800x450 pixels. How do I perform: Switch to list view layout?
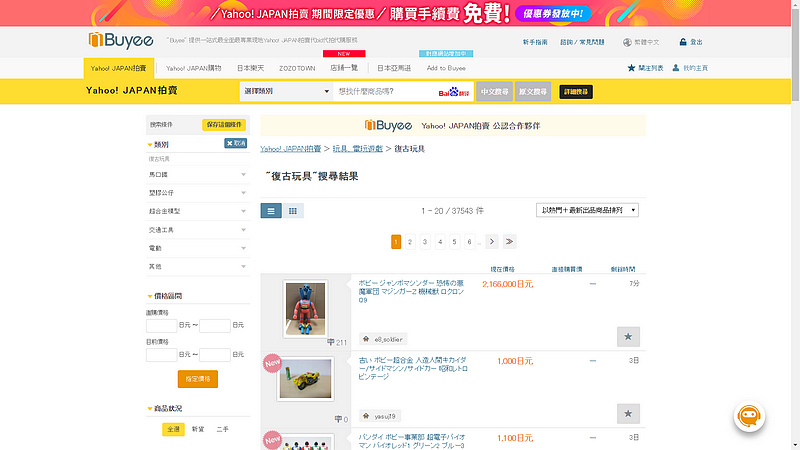(x=271, y=210)
